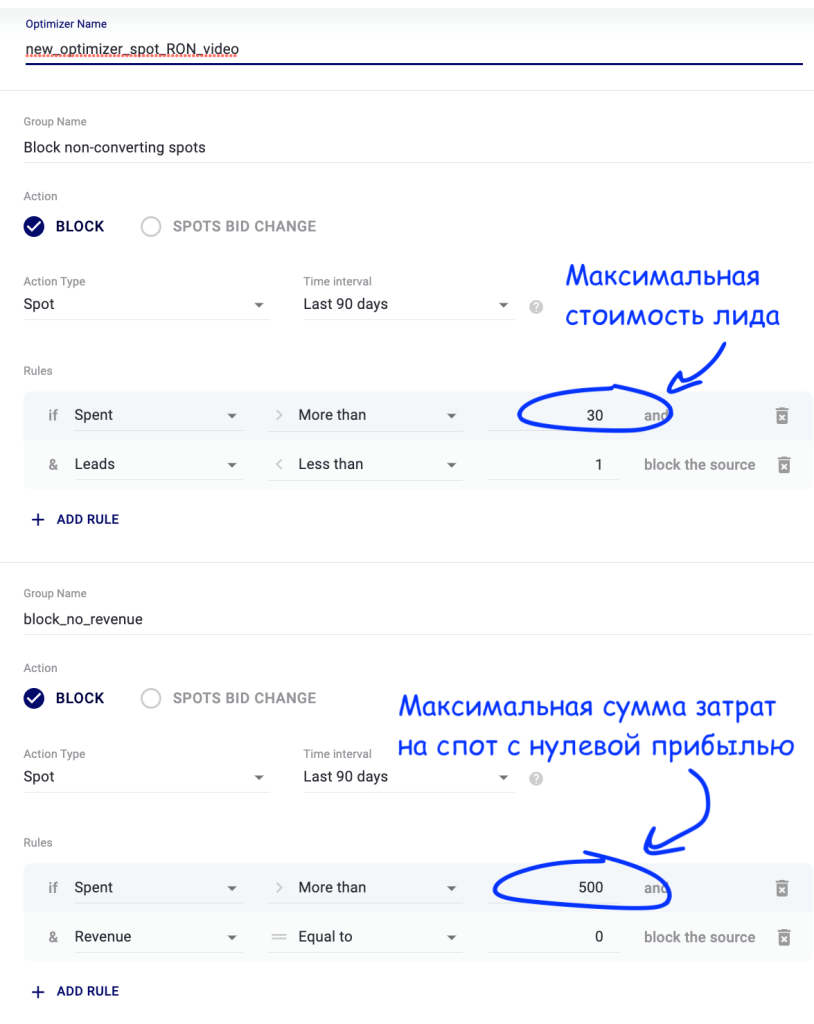Select BLOCK action in first group

(x=33, y=226)
